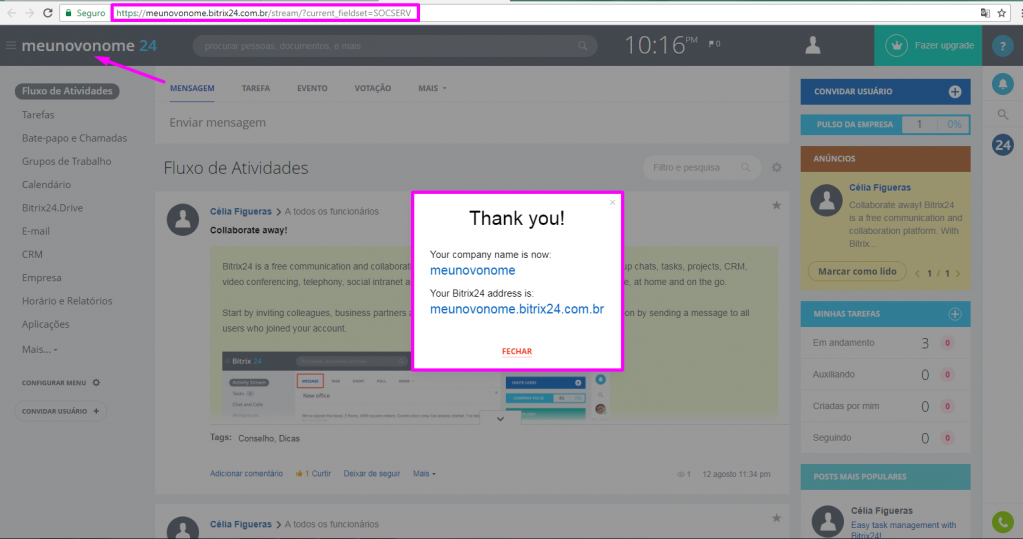Click the right sidebar search icon
The height and width of the screenshot is (539, 1023).
point(1003,115)
